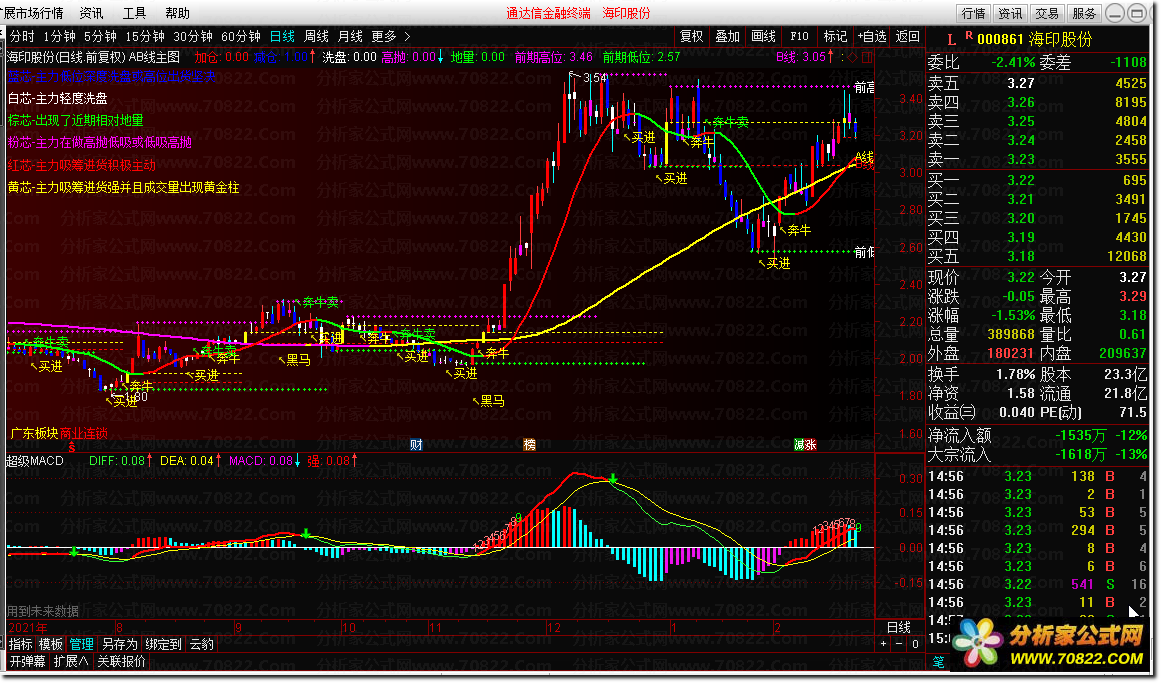Click the 净流入额 value -1535万

pos(1081,436)
